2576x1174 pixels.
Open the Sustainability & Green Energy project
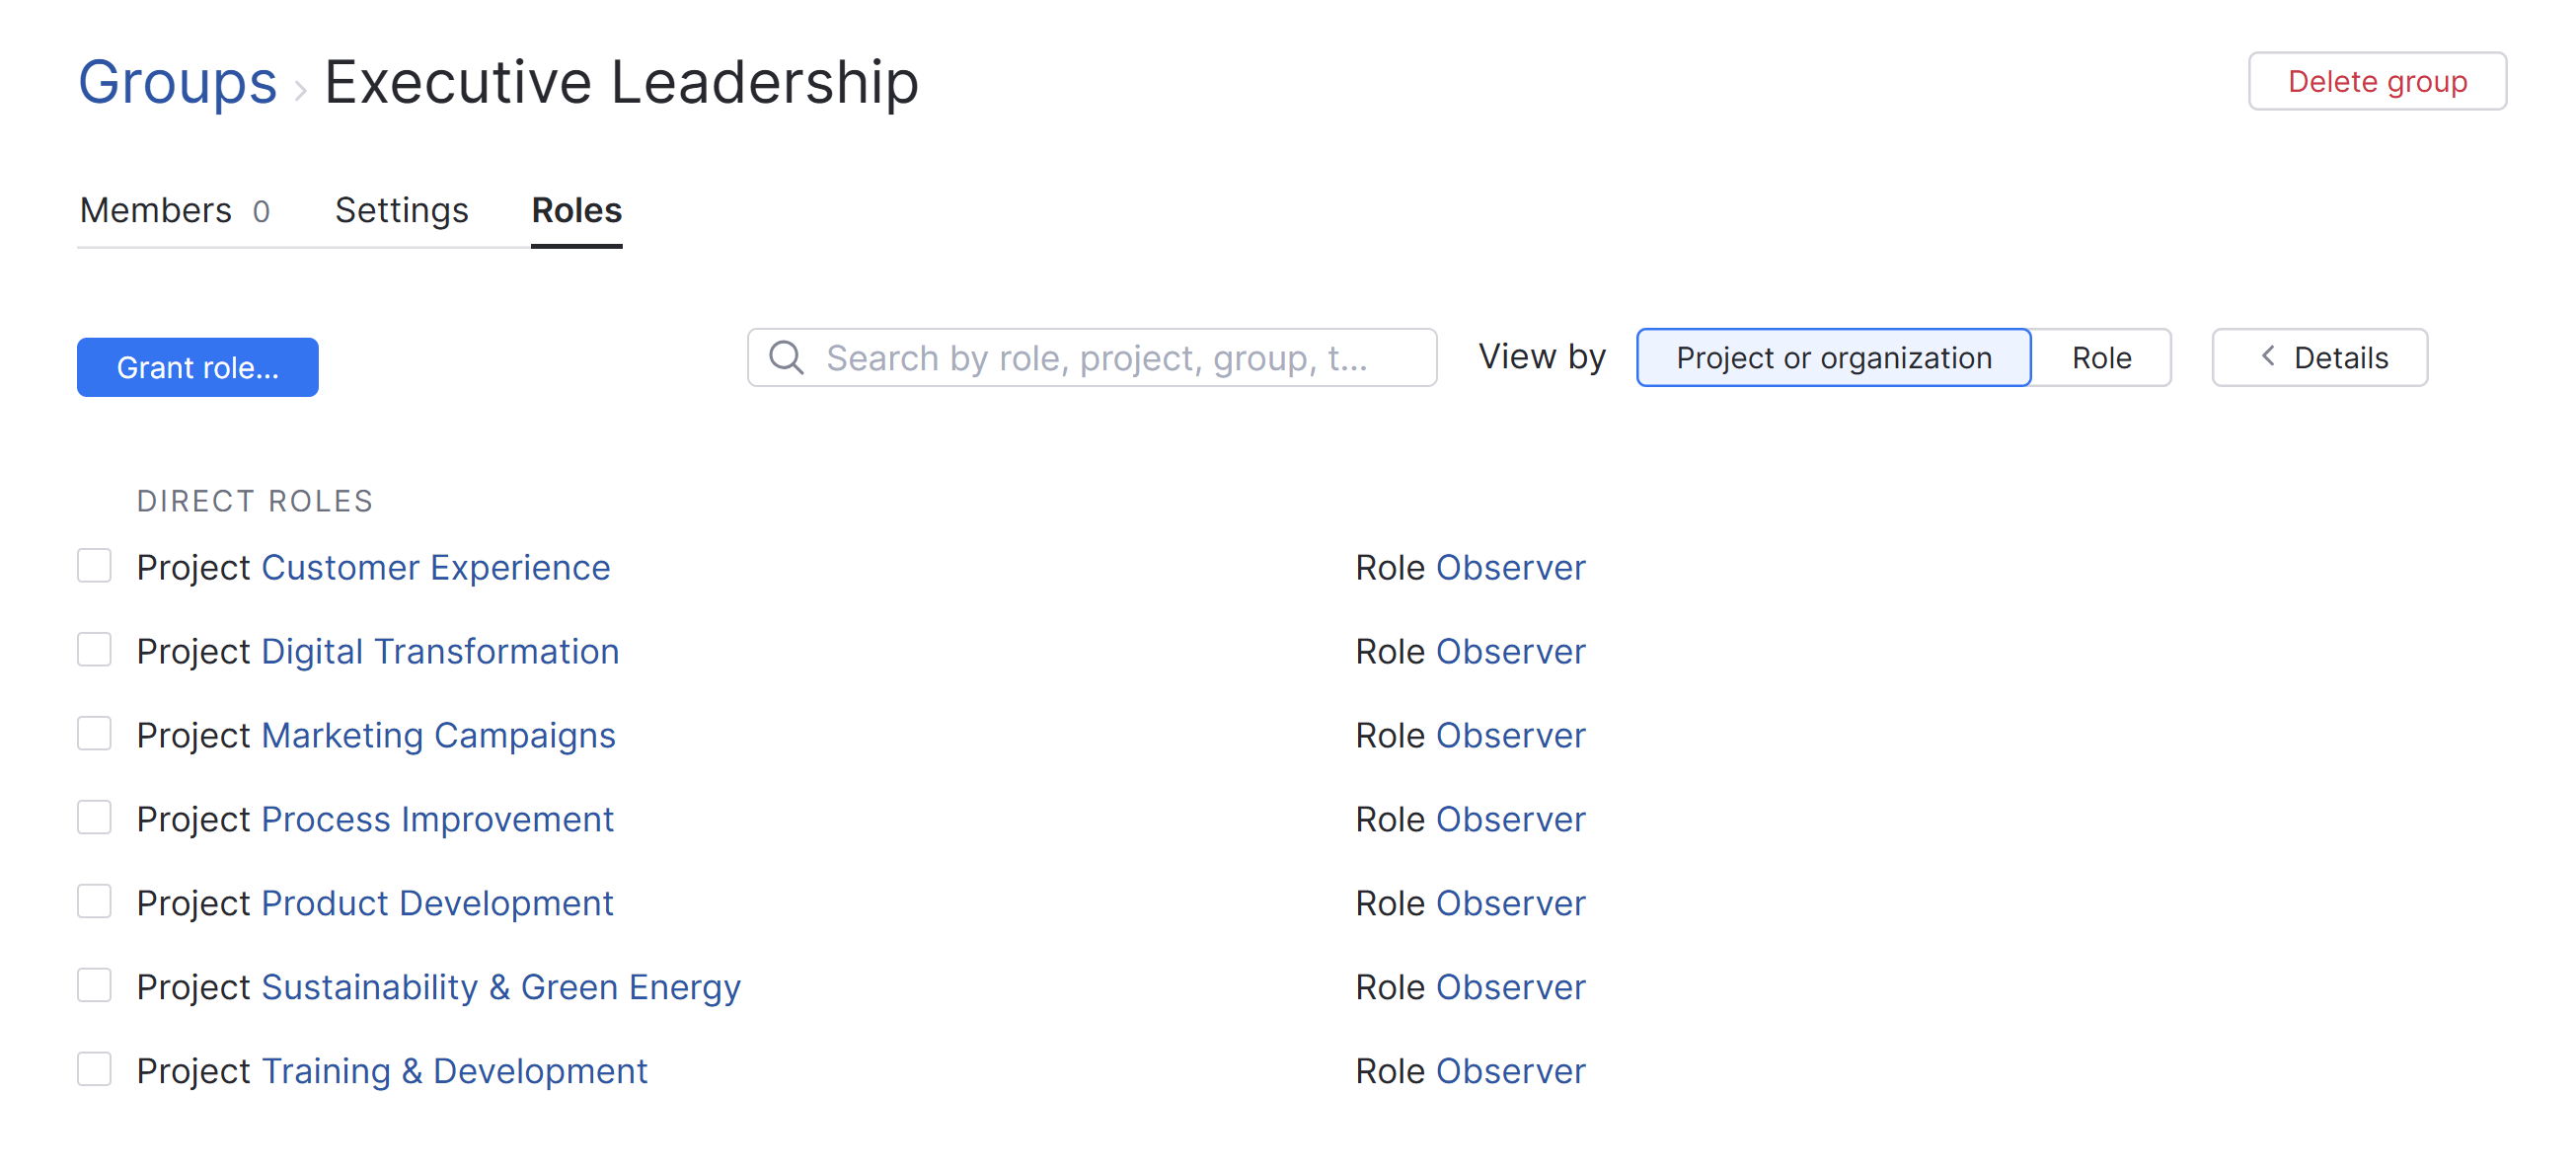click(500, 987)
